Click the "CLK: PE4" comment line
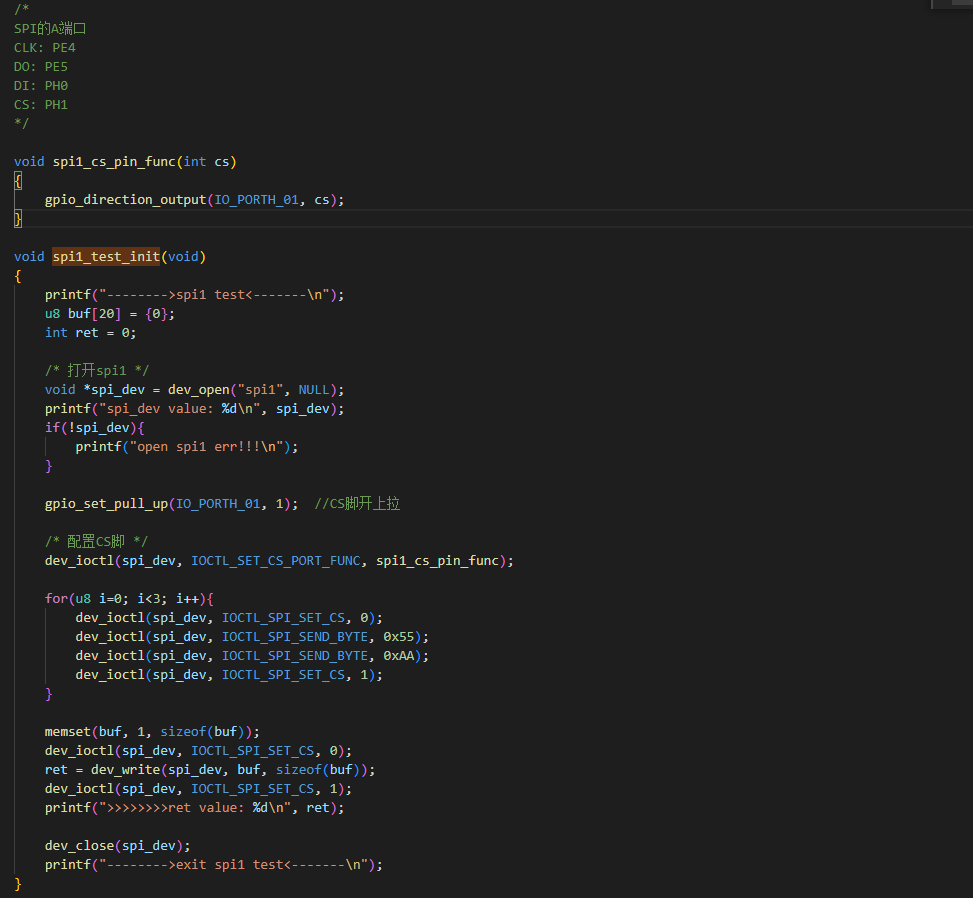Viewport: 973px width, 898px height. pyautogui.click(x=45, y=48)
